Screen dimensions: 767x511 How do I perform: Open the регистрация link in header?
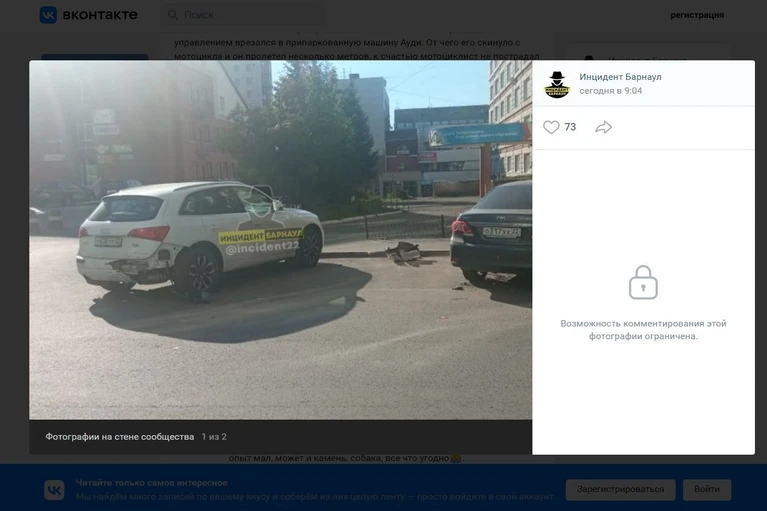pos(697,15)
